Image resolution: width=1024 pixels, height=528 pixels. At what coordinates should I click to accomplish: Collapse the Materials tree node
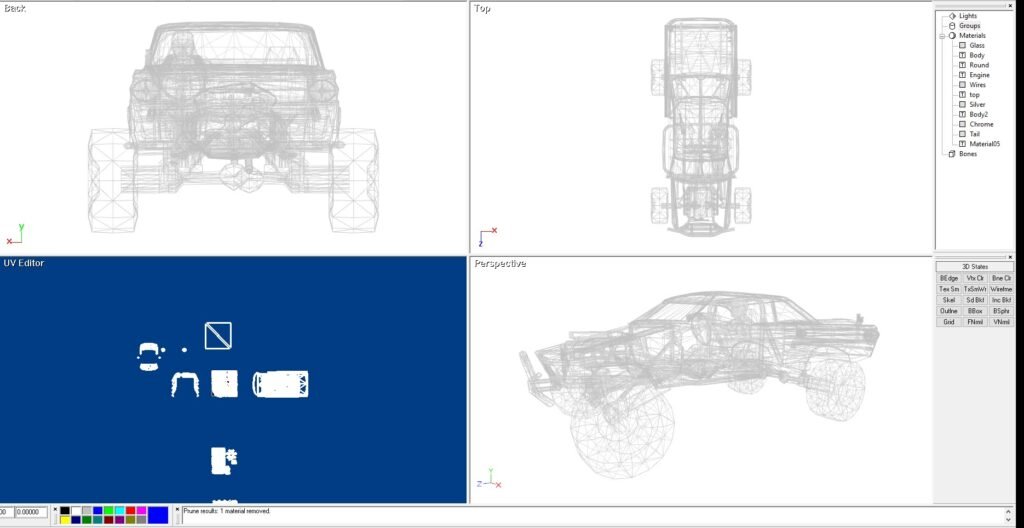pyautogui.click(x=941, y=36)
